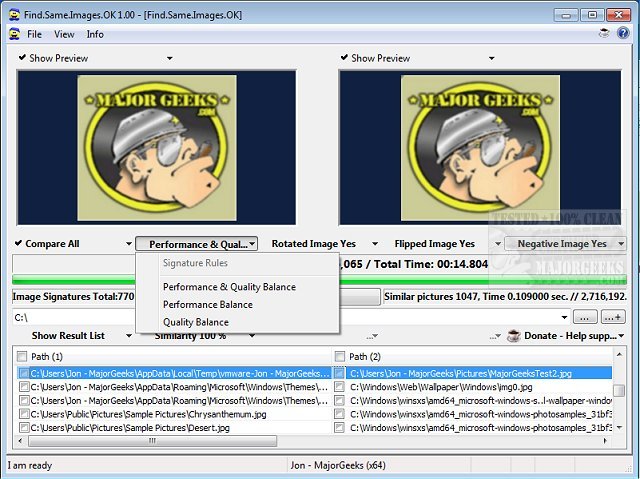The width and height of the screenshot is (640, 479).
Task: Click the add folder ...+ button
Action: 613,317
